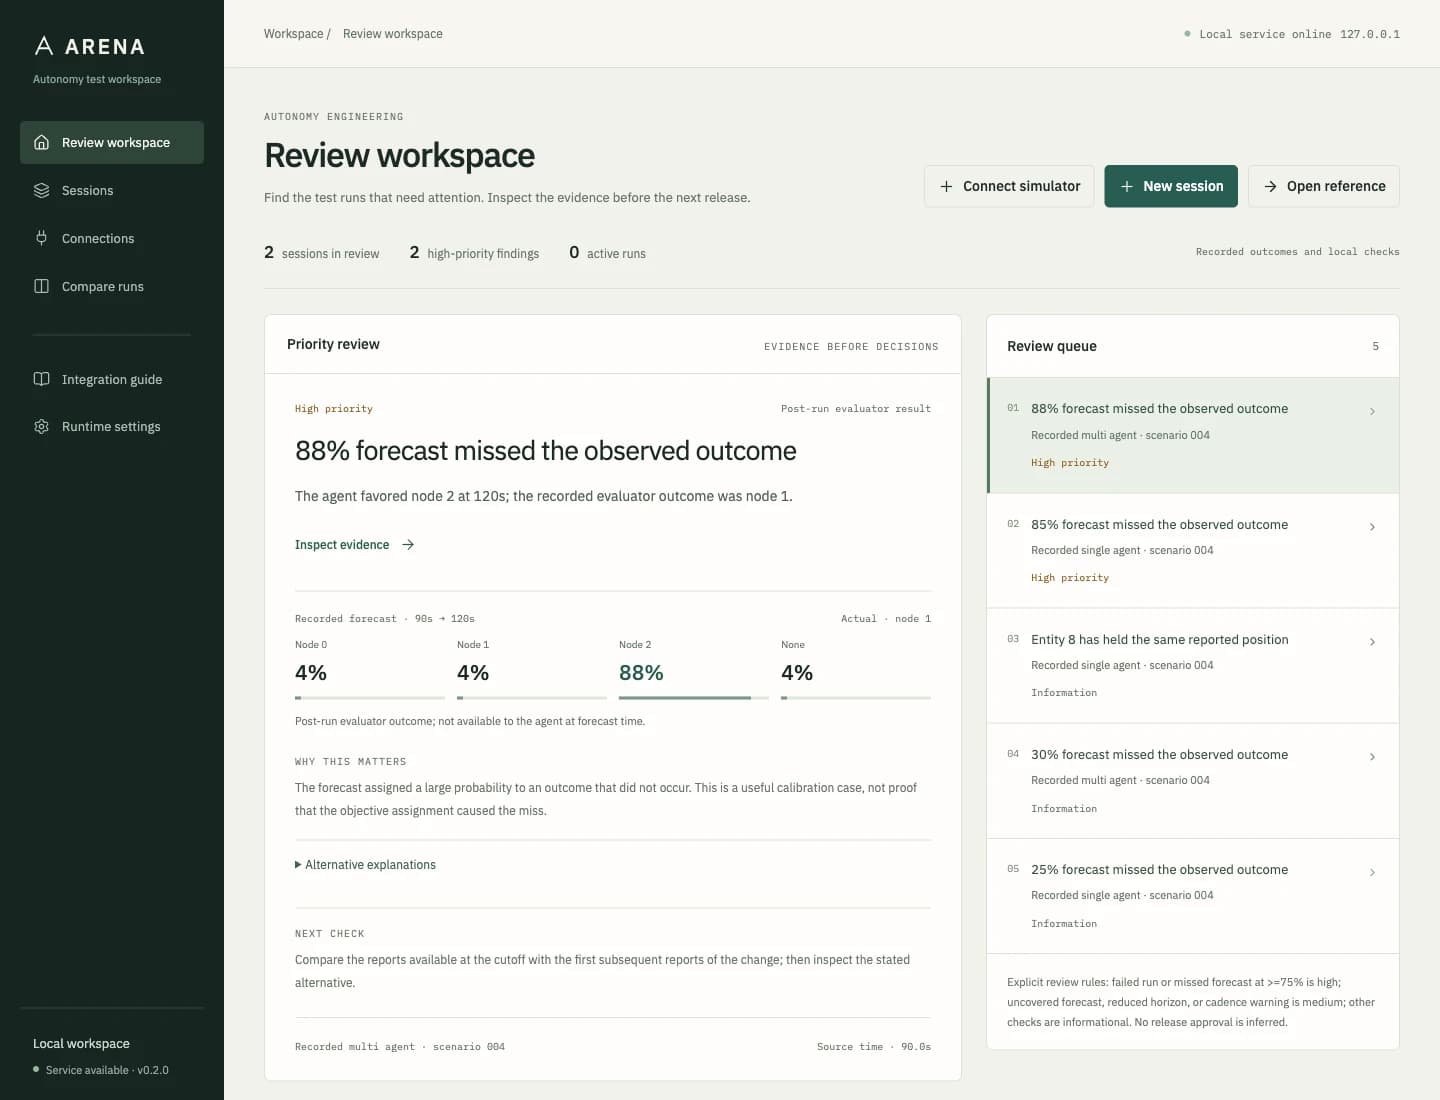Screen dimensions: 1440x1100
Task: Click the '2 high-priority findings' stat
Action: tap(474, 253)
